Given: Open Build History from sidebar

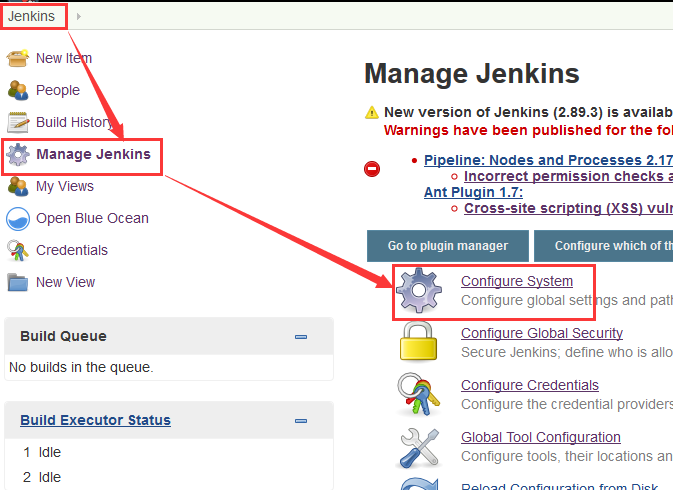Looking at the screenshot, I should tap(75, 122).
